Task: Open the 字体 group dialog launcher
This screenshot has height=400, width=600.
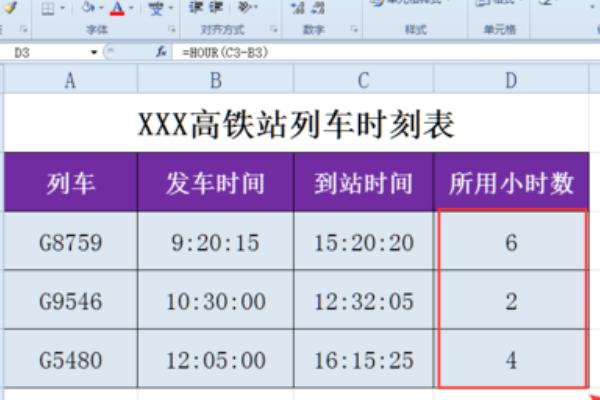Action: tap(171, 29)
